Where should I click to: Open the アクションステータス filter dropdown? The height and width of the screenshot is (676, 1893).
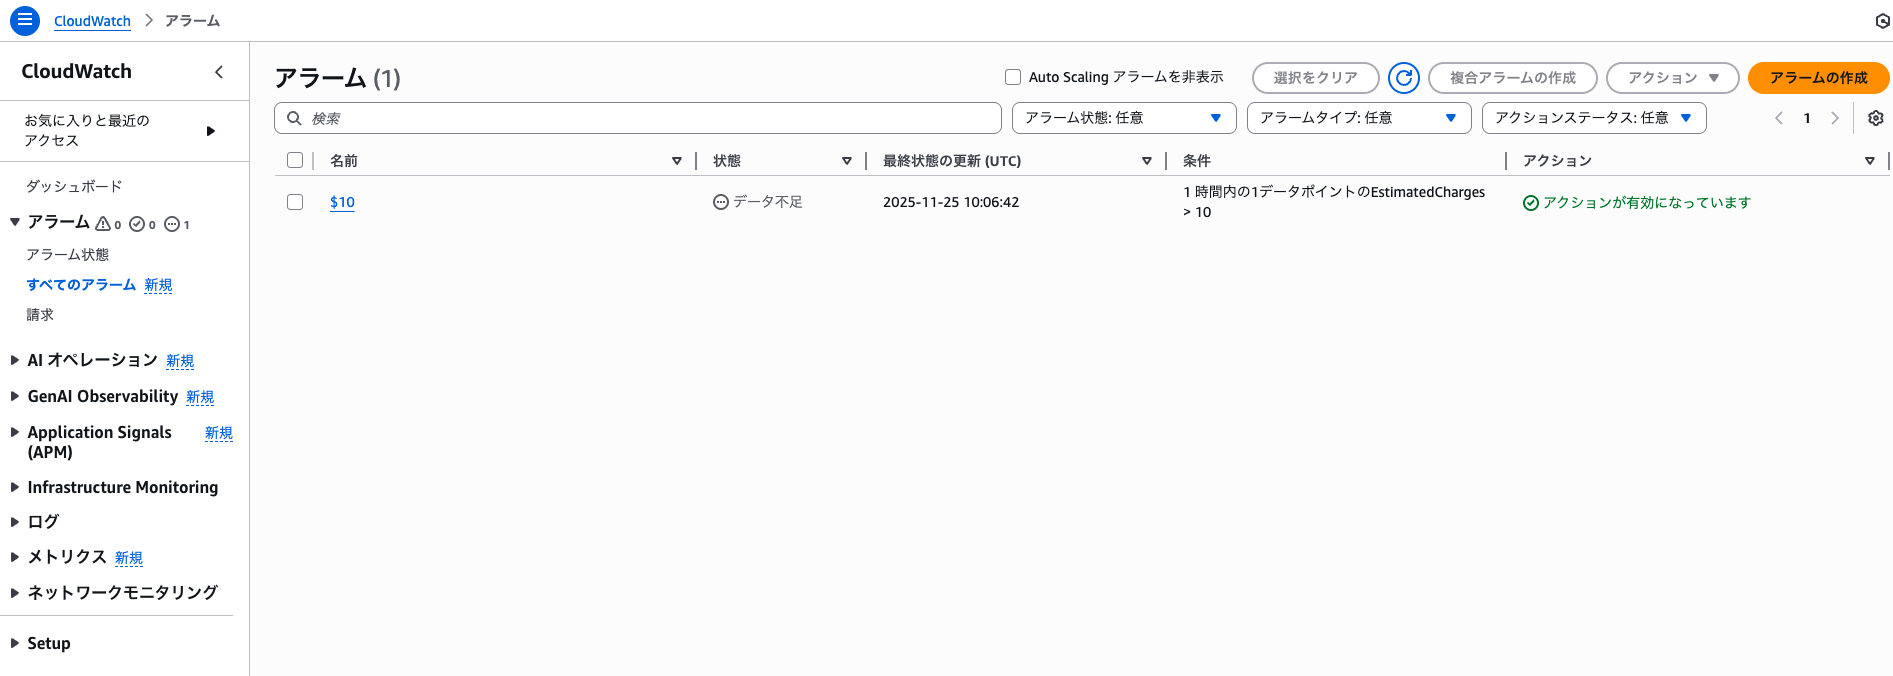tap(1594, 118)
